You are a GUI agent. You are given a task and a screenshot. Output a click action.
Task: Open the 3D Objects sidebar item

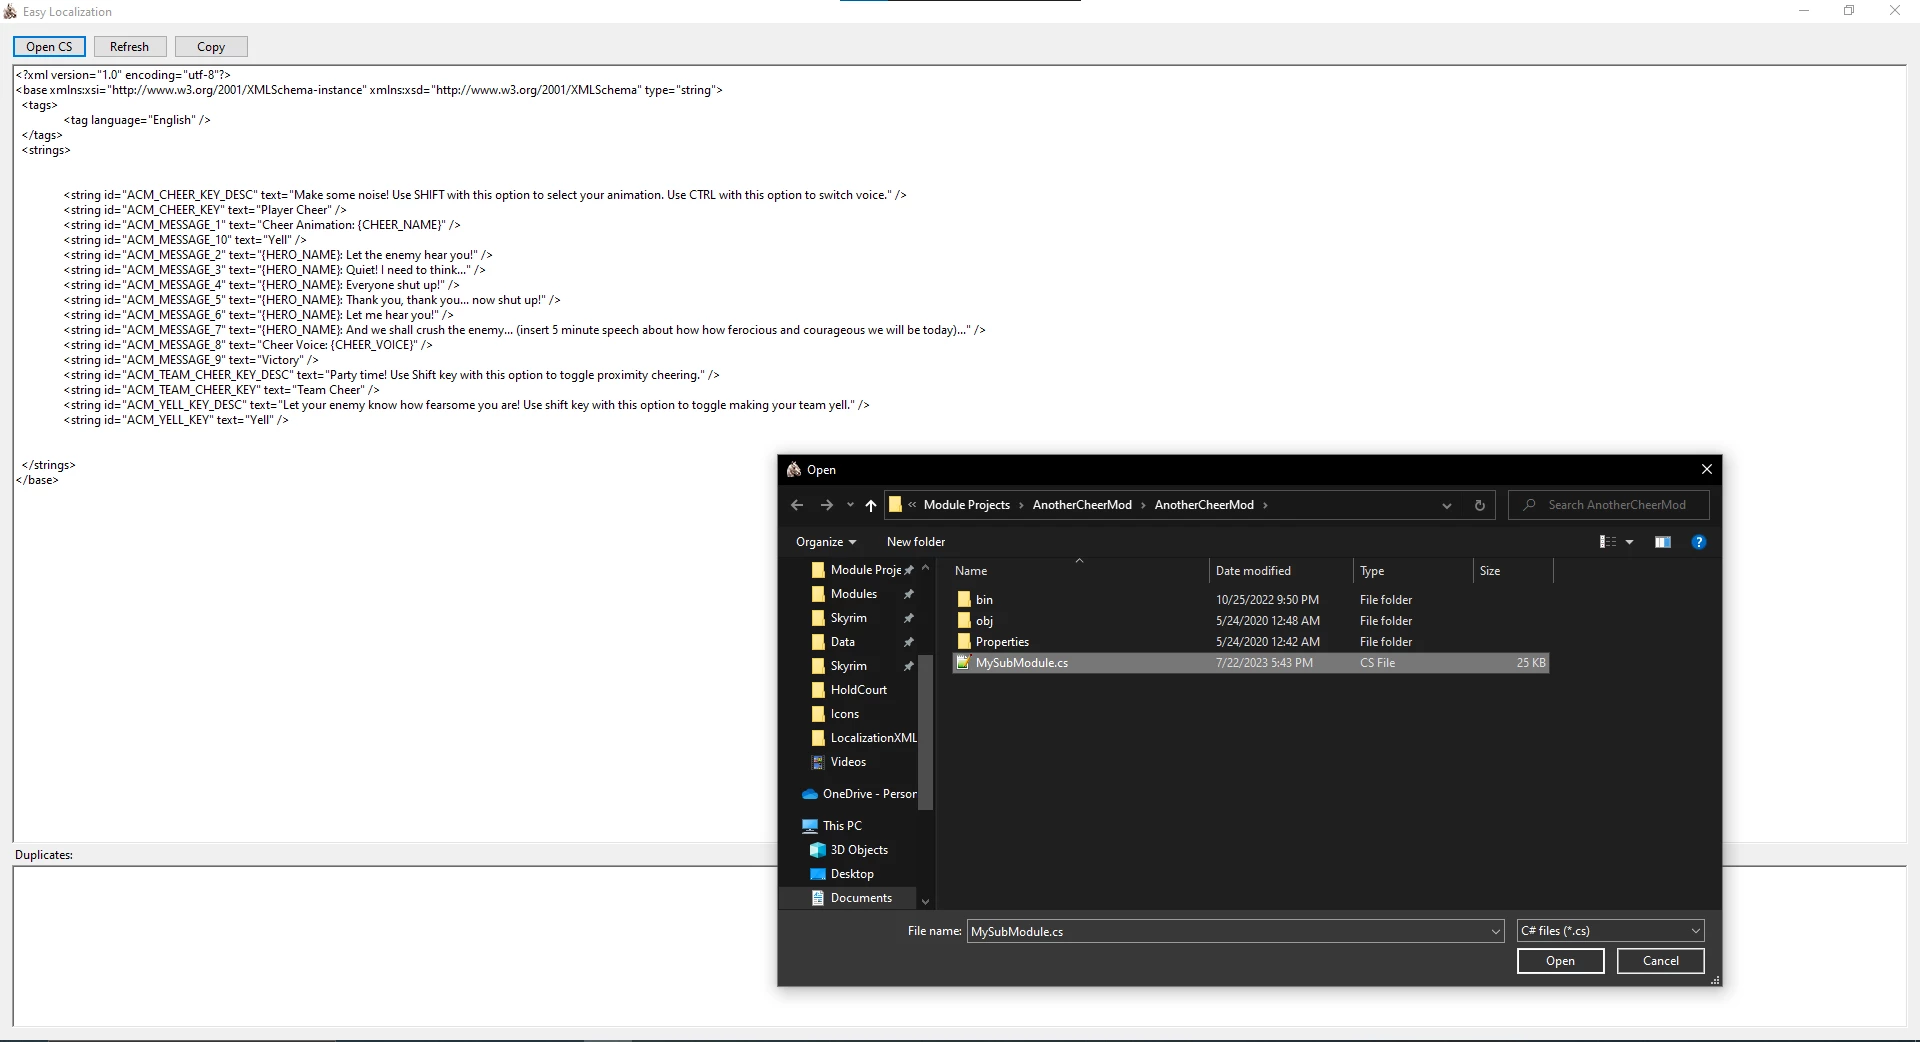(859, 850)
